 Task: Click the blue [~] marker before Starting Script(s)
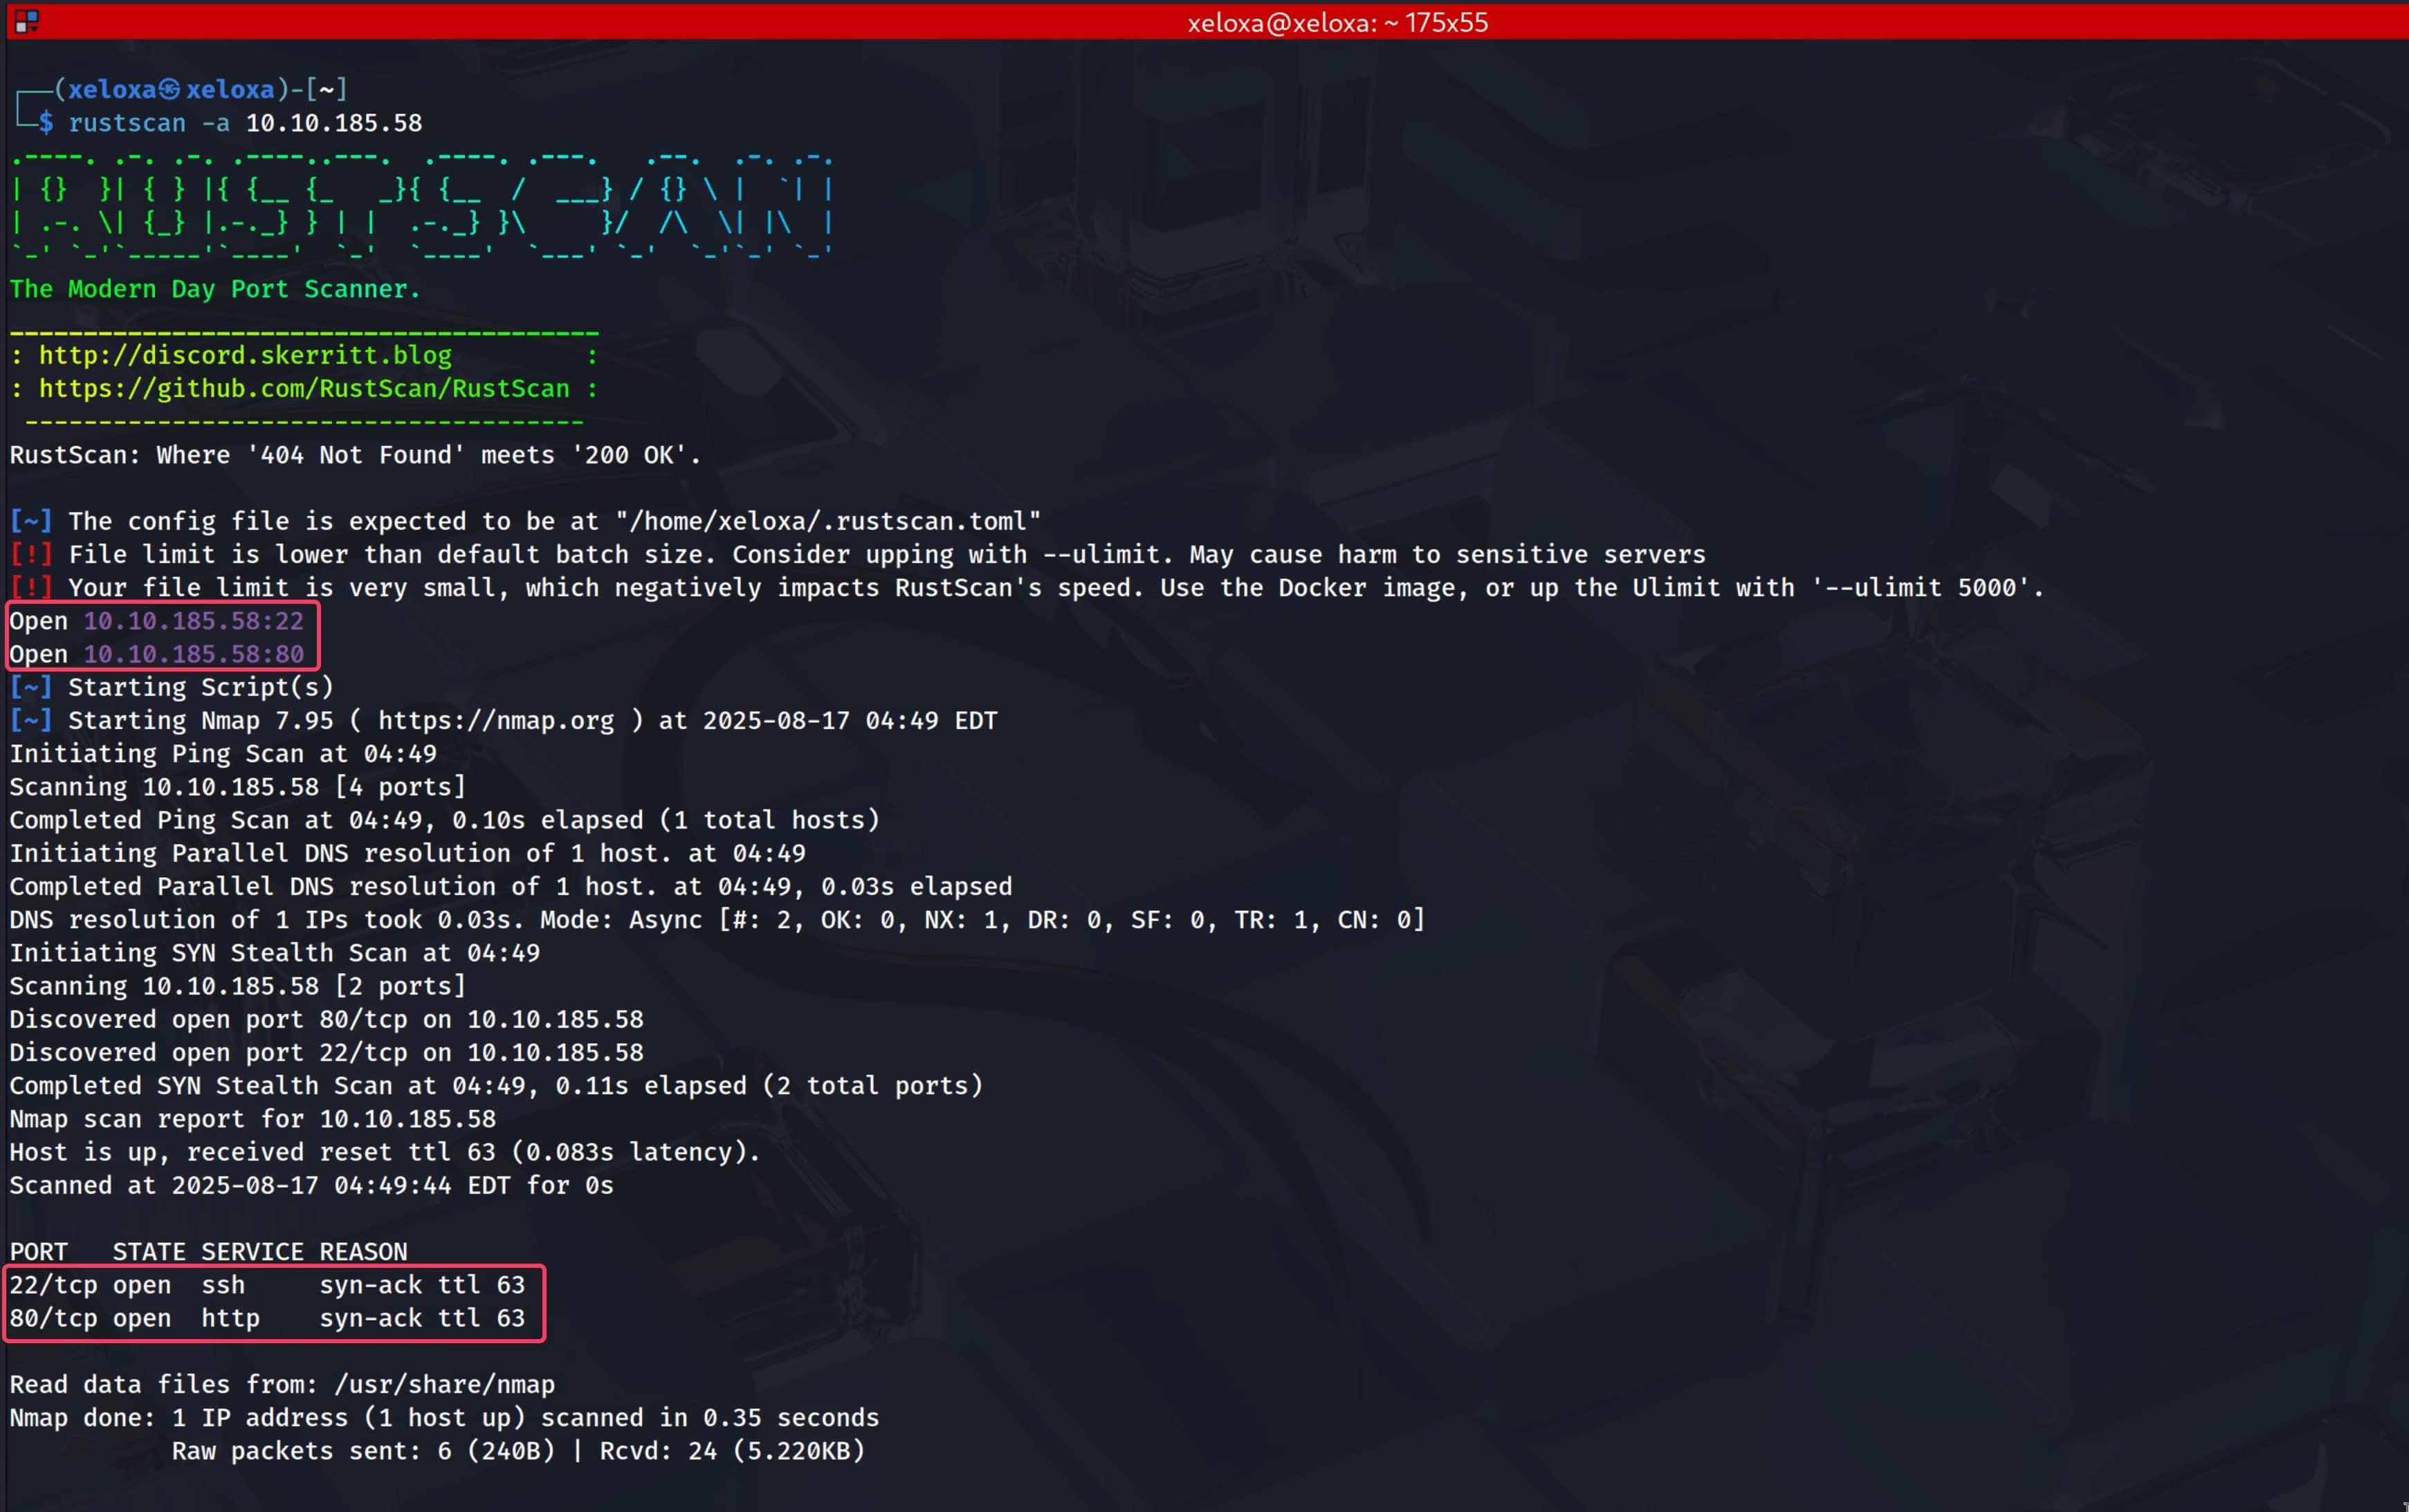30,687
